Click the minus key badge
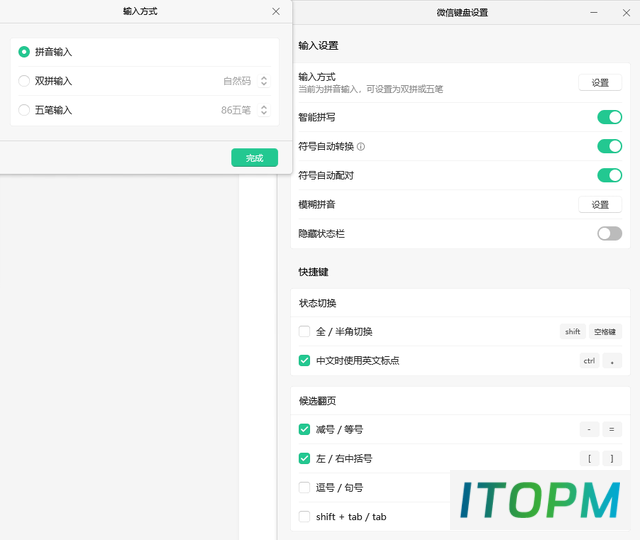 589,429
